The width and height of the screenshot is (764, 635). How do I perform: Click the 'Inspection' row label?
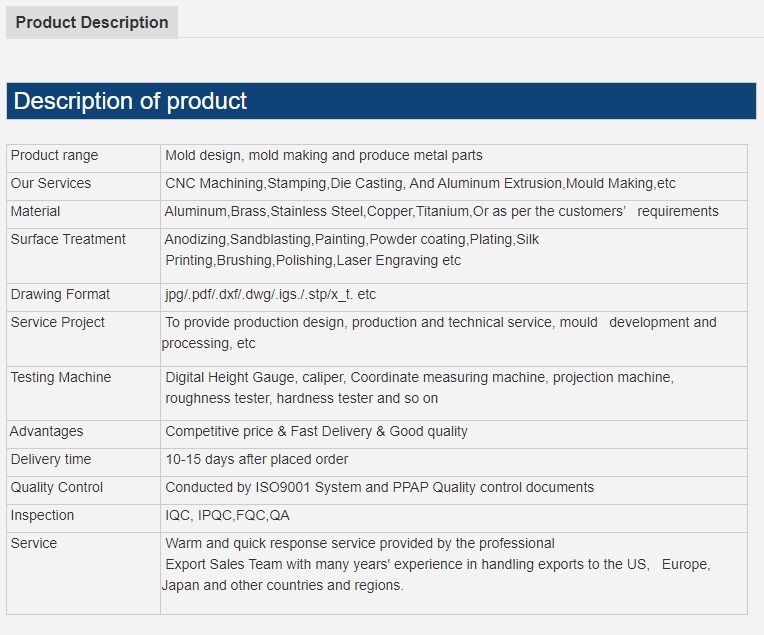42,516
